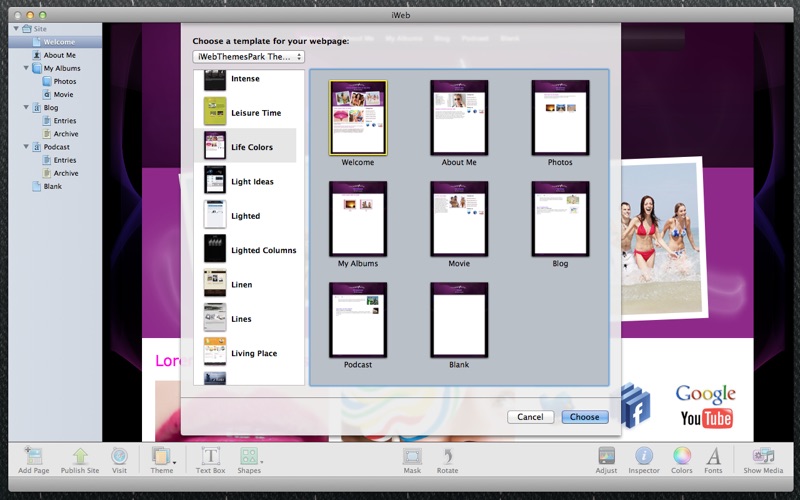
Task: Open the iWebThemesPark theme set dropdown
Action: click(x=248, y=57)
